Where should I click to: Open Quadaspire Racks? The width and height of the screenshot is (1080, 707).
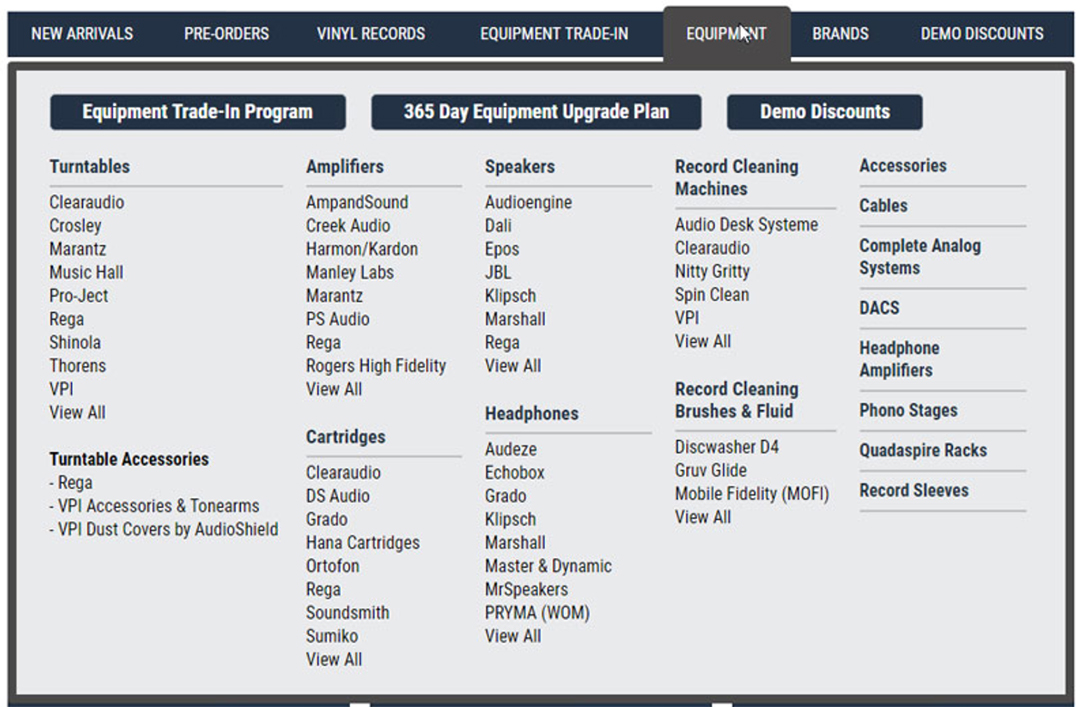coord(923,451)
